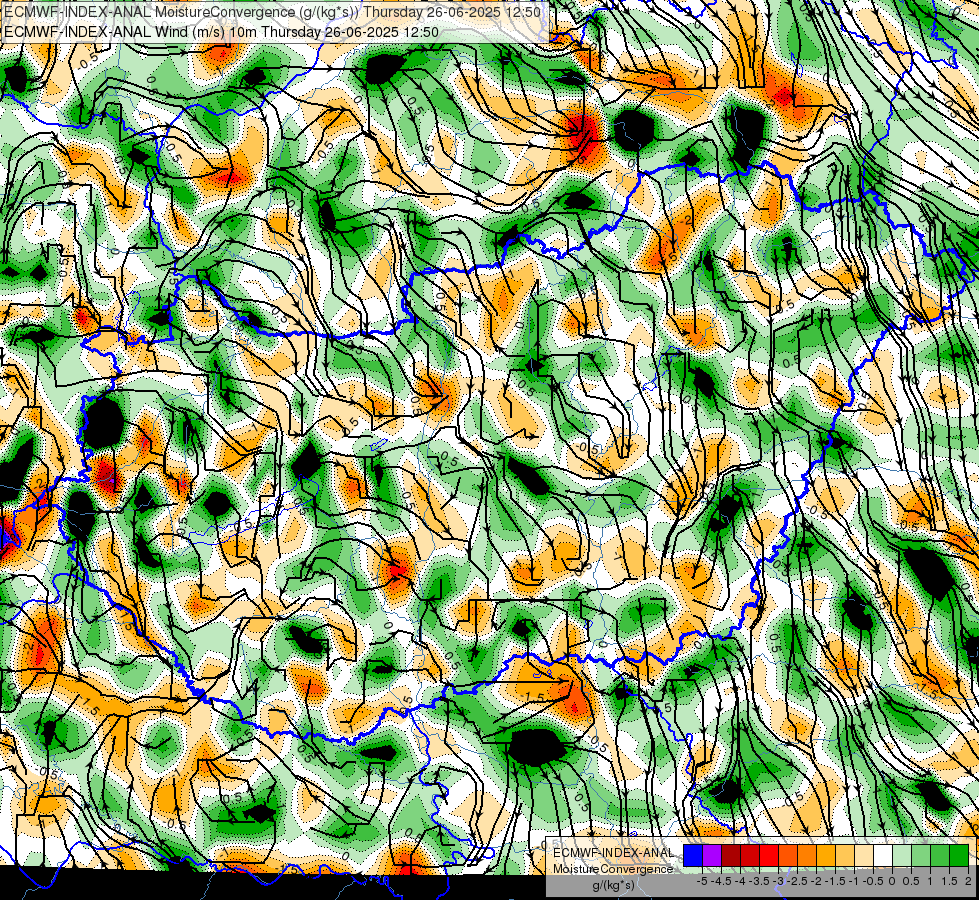Click the amber swatch between -2 and -1.5
This screenshot has width=979, height=900.
coord(826,856)
